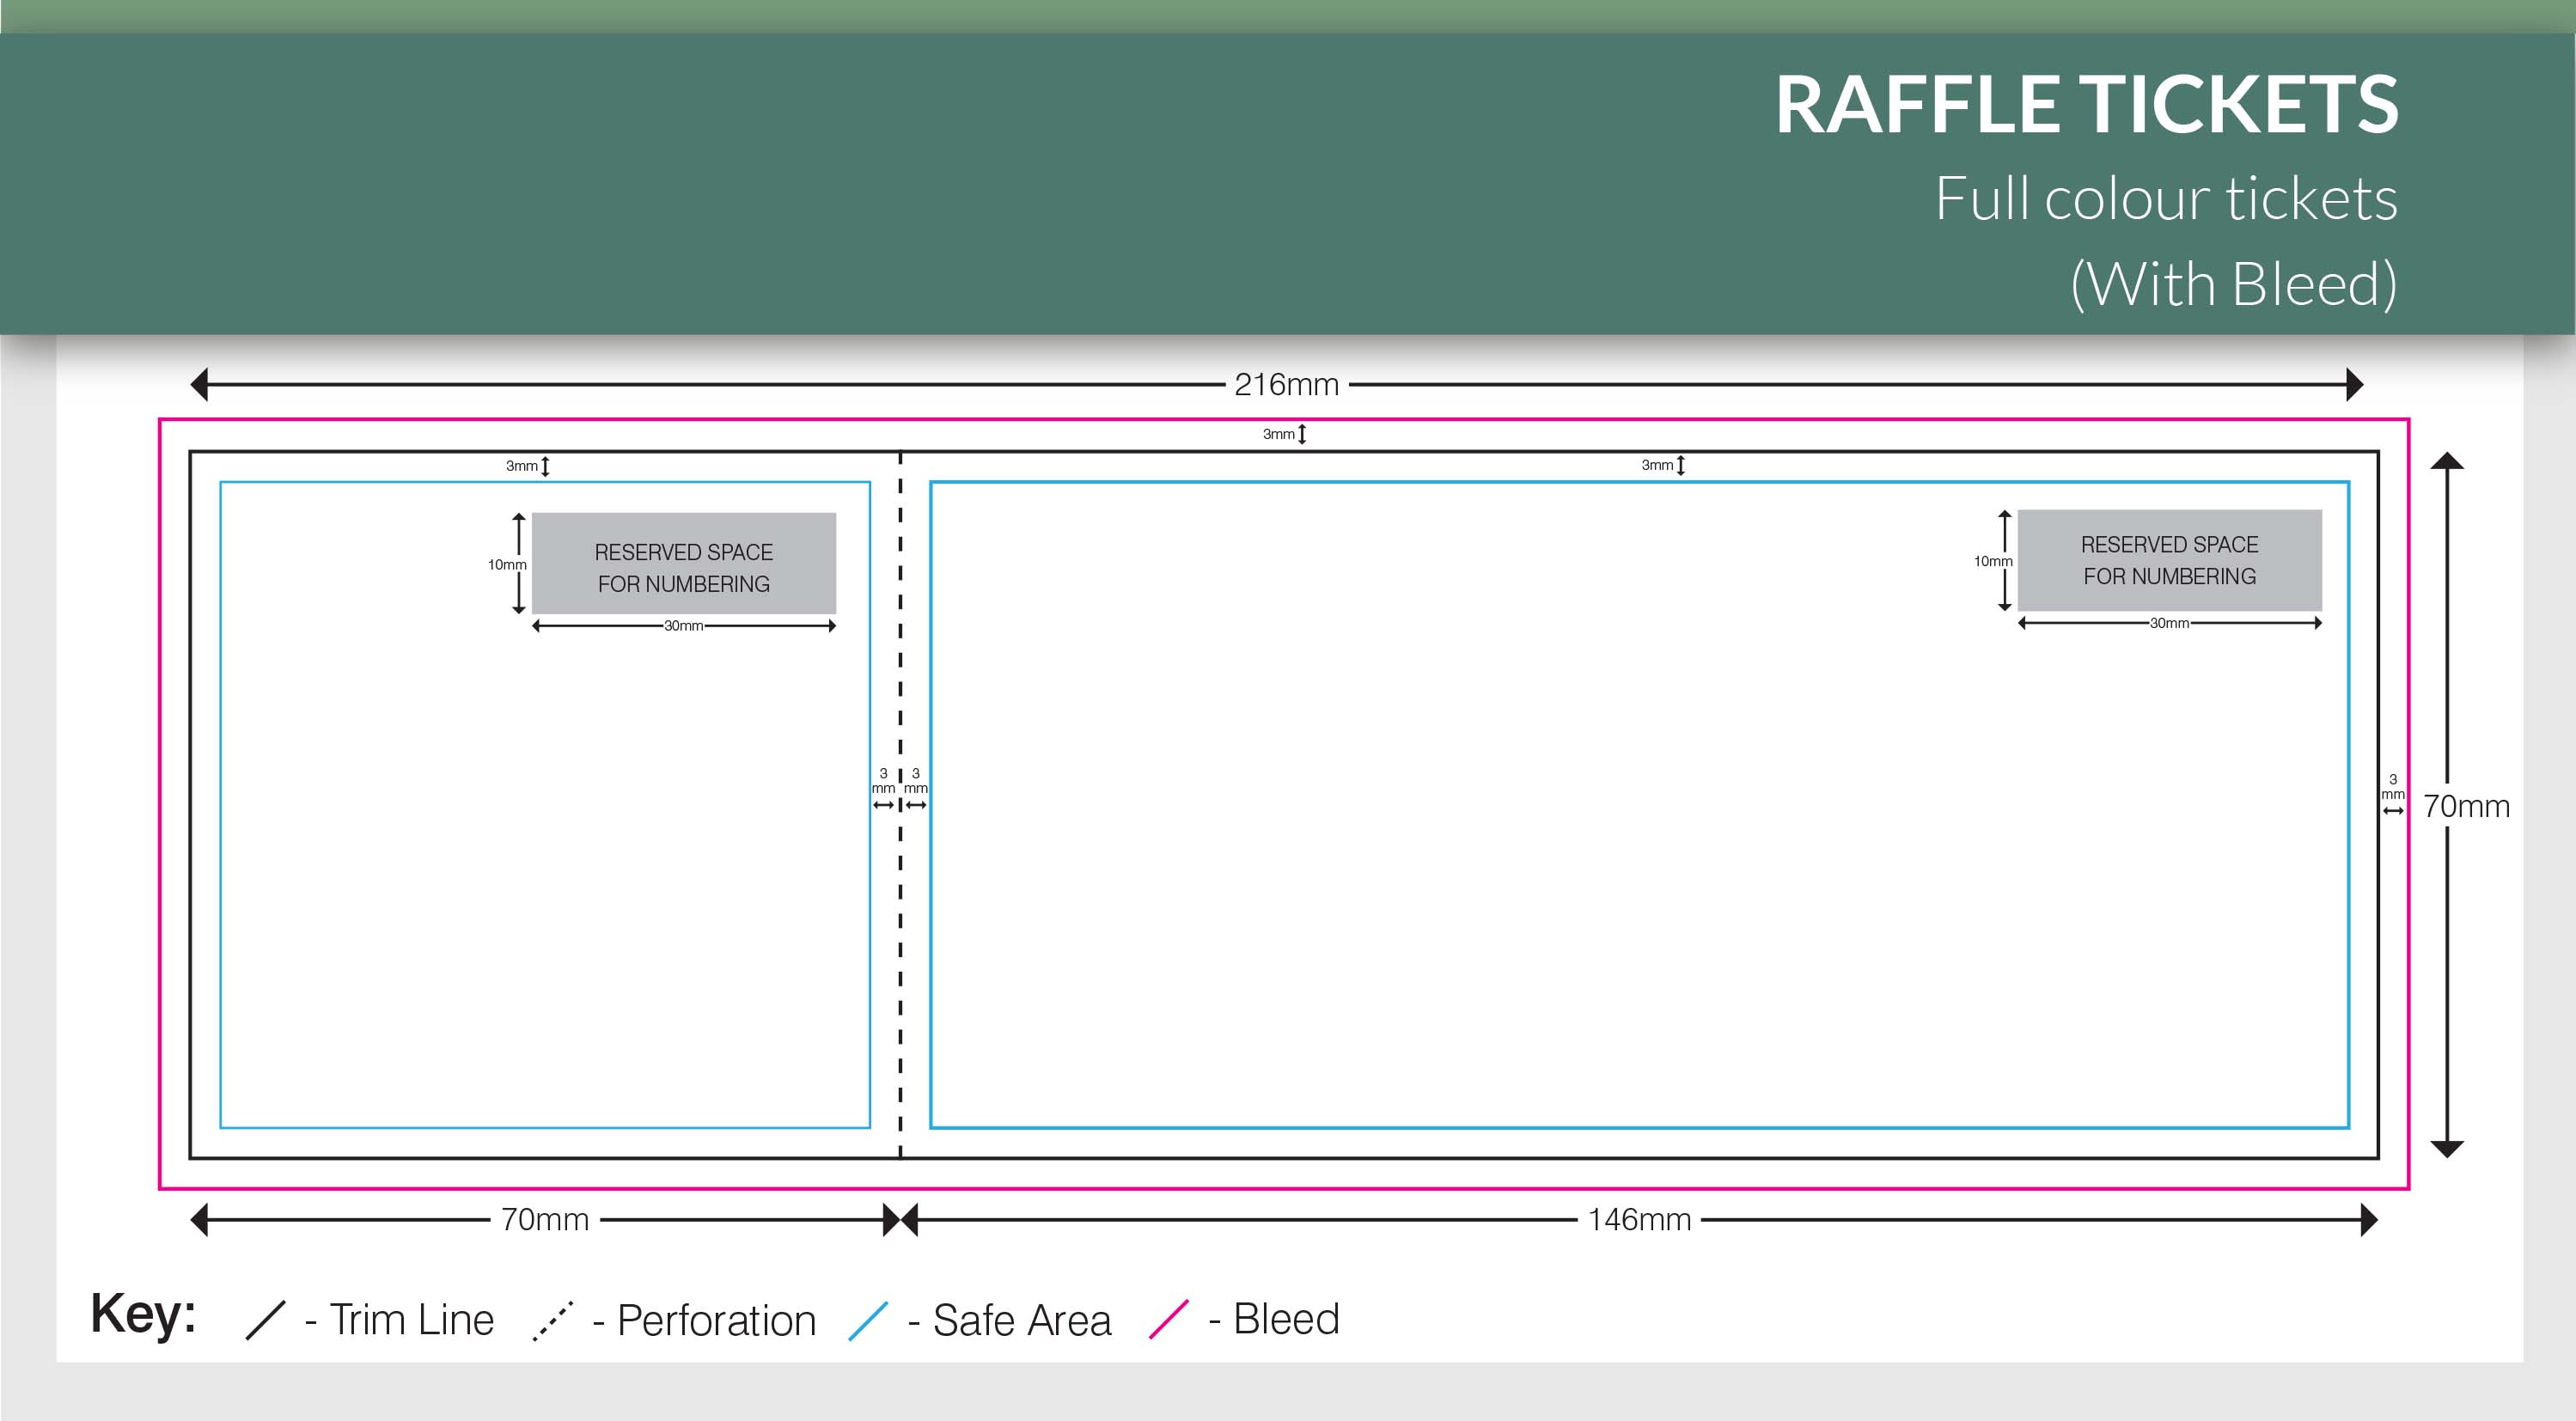The height and width of the screenshot is (1421, 2576).
Task: Click the 10mm label beside left numbering box
Action: tap(507, 564)
